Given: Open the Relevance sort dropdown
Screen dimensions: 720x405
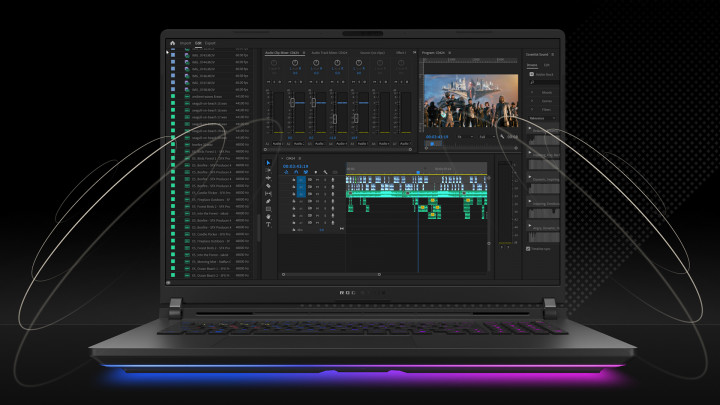Looking at the screenshot, I should coord(542,118).
